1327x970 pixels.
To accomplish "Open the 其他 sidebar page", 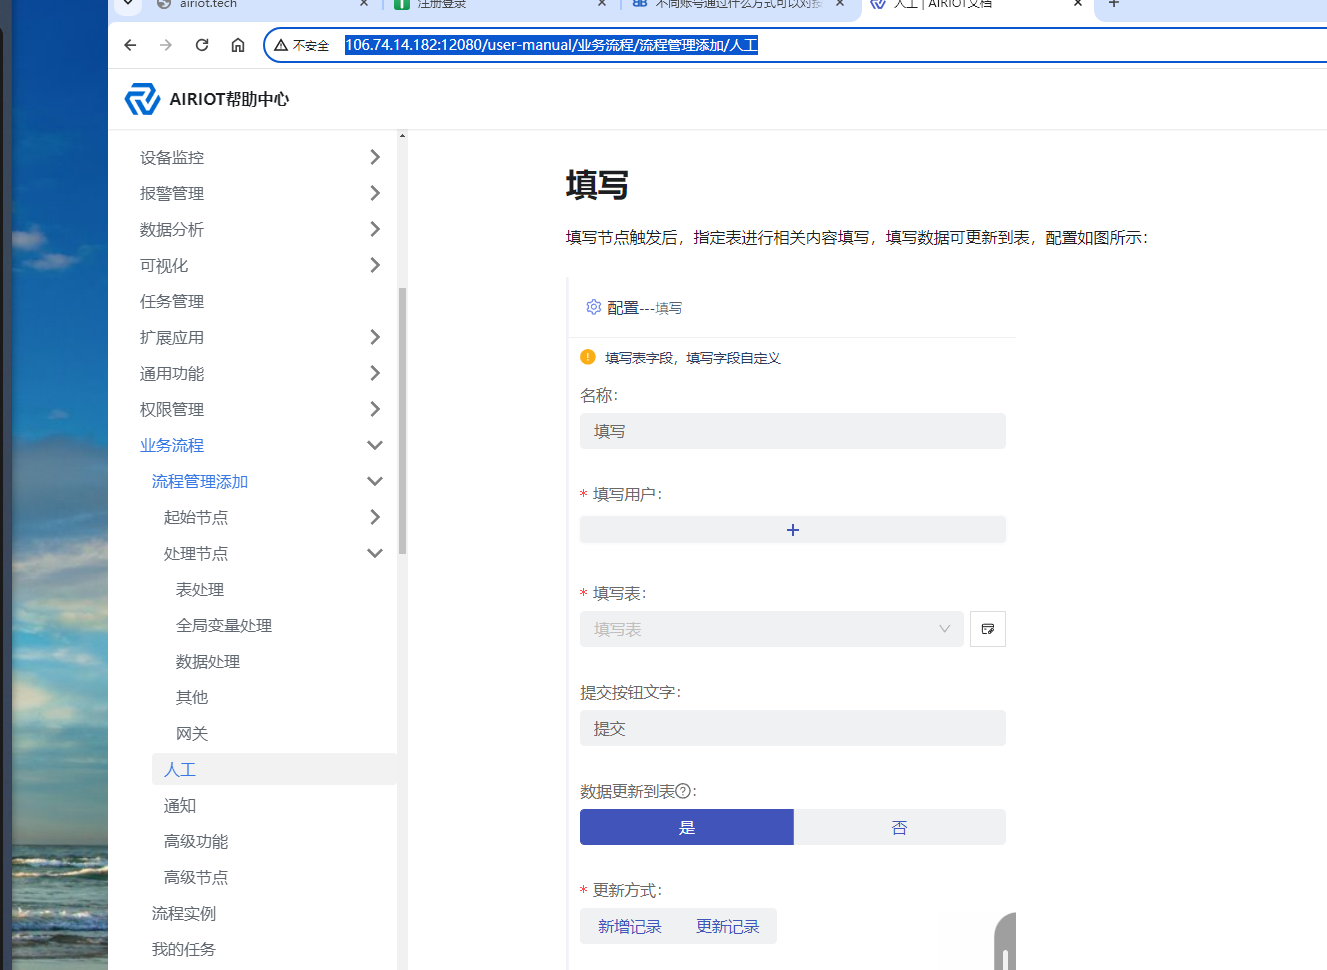I will 192,697.
